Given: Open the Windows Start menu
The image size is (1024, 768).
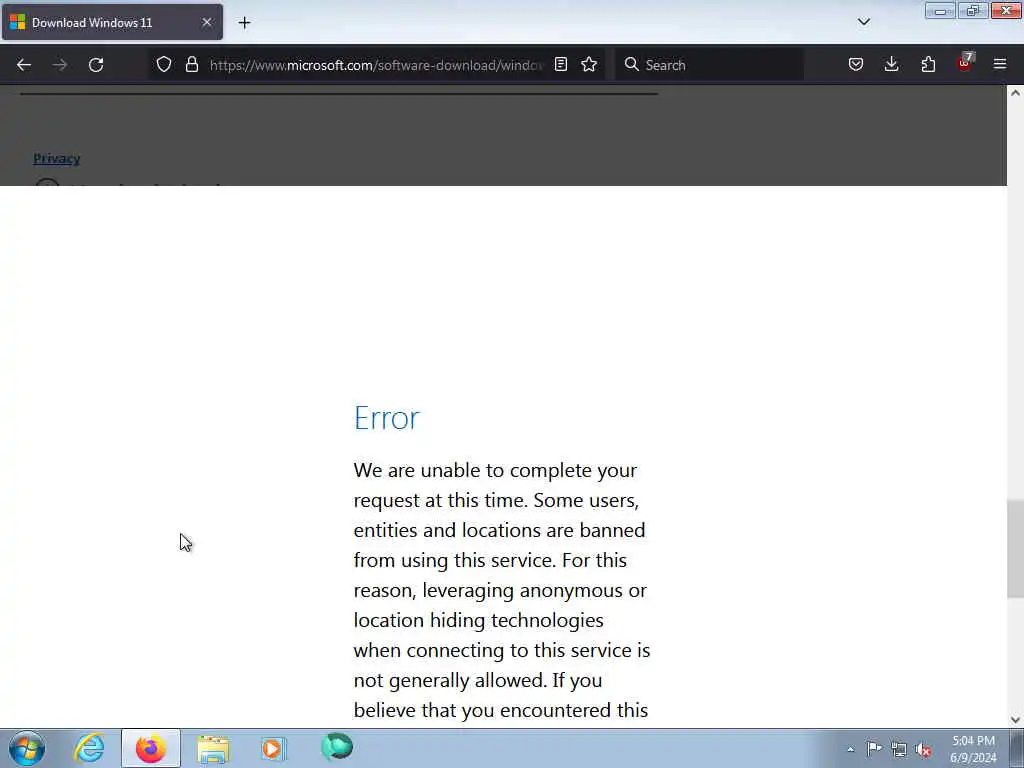Looking at the screenshot, I should 27,748.
